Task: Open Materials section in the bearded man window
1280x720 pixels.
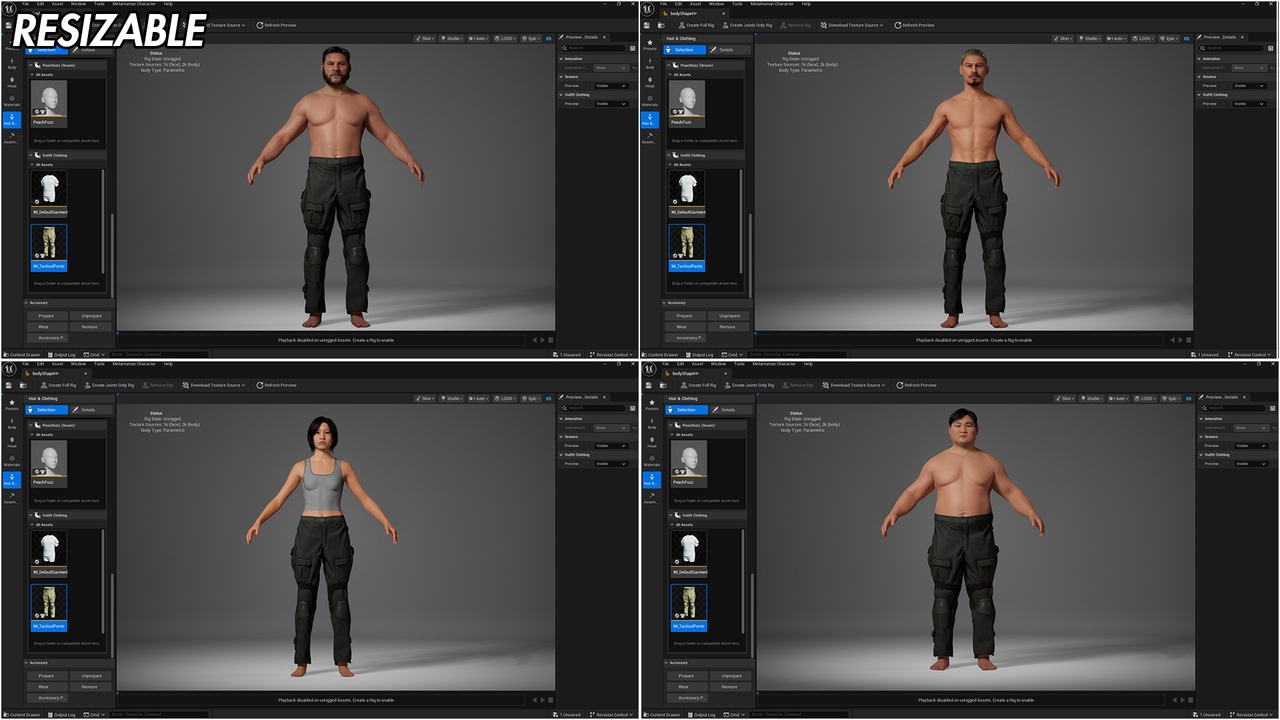Action: (12, 101)
